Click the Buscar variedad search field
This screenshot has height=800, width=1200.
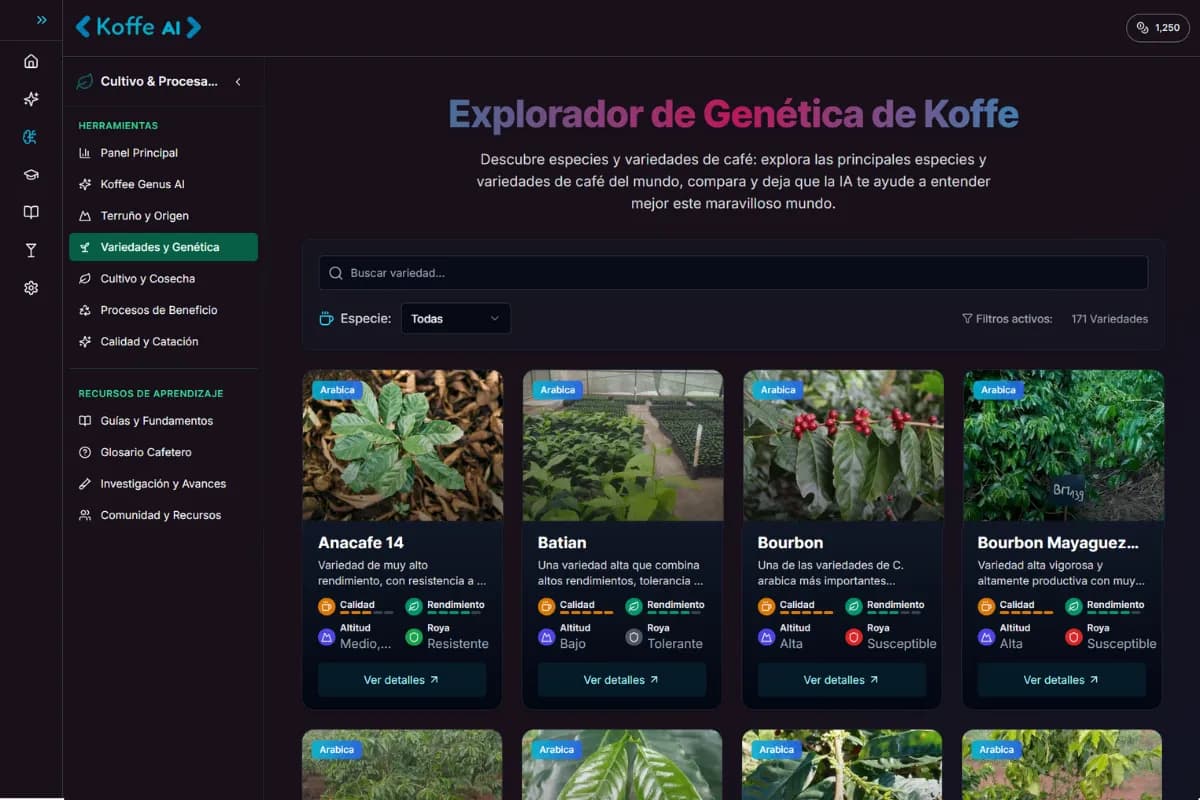(x=732, y=272)
